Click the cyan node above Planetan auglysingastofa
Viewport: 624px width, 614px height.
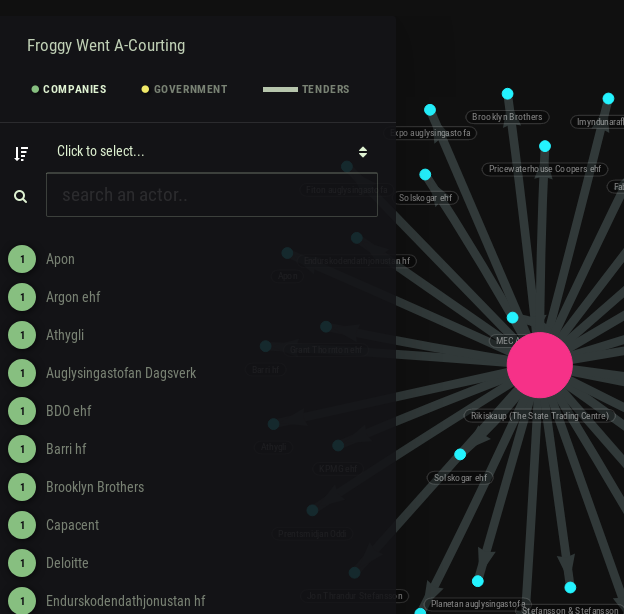click(478, 581)
